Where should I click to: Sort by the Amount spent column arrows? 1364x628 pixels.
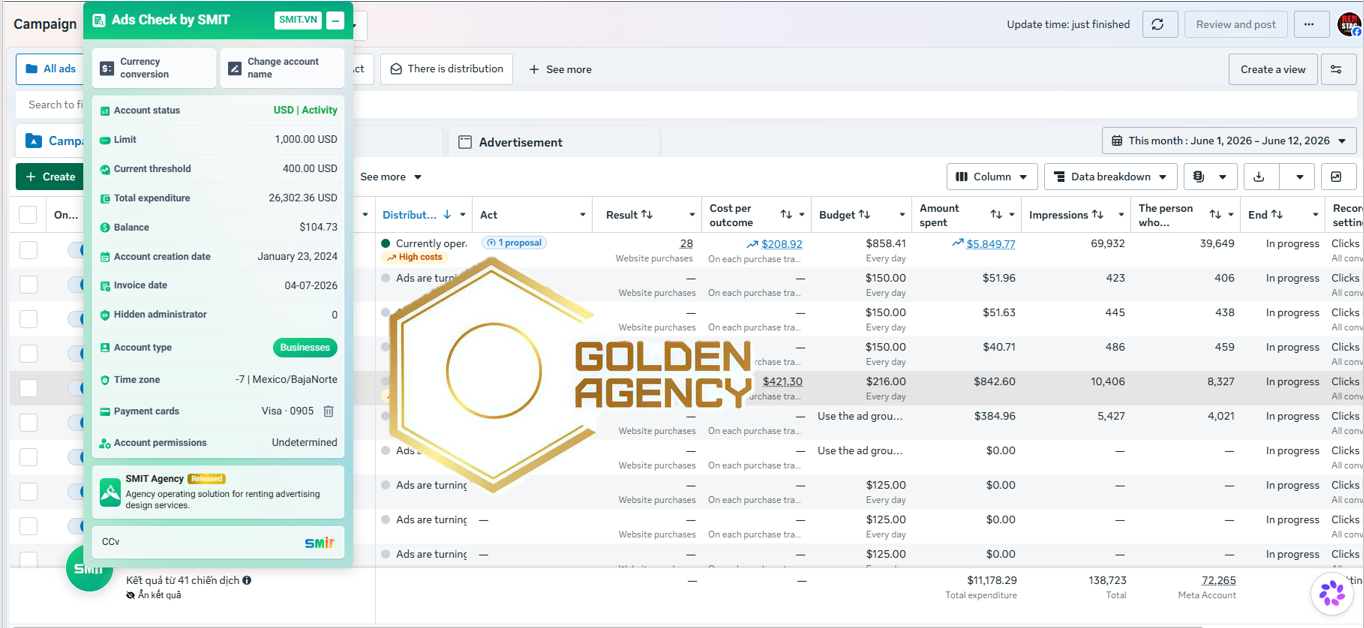point(996,215)
